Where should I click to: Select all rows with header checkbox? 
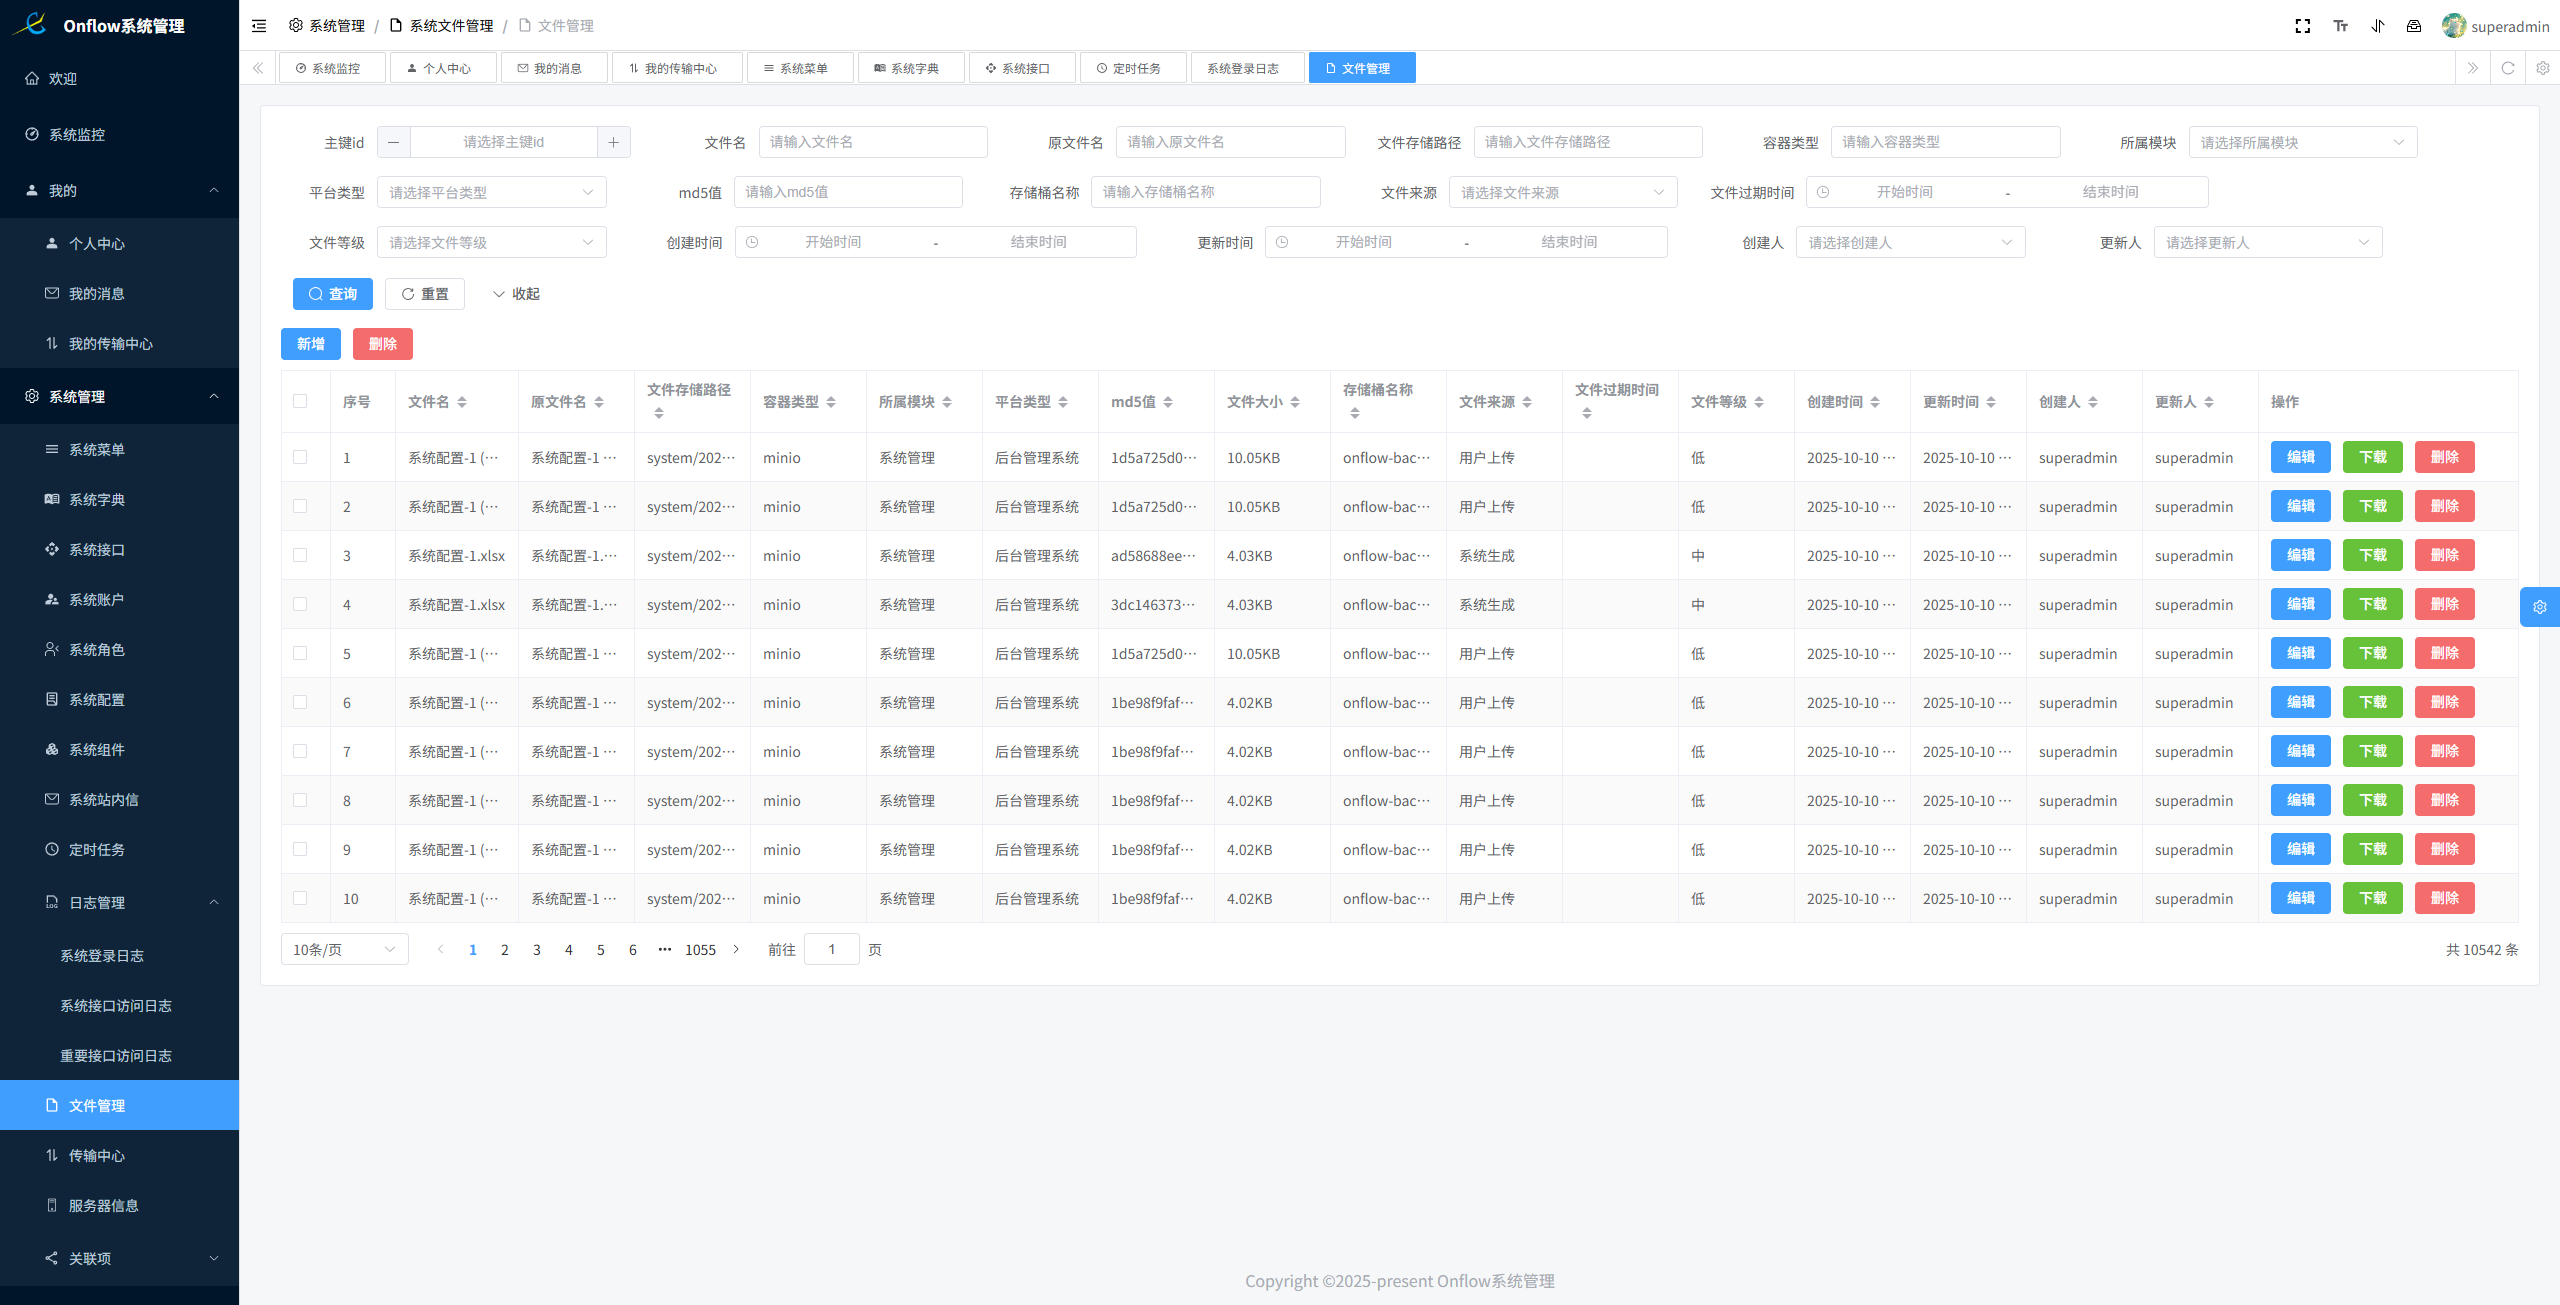pyautogui.click(x=300, y=401)
